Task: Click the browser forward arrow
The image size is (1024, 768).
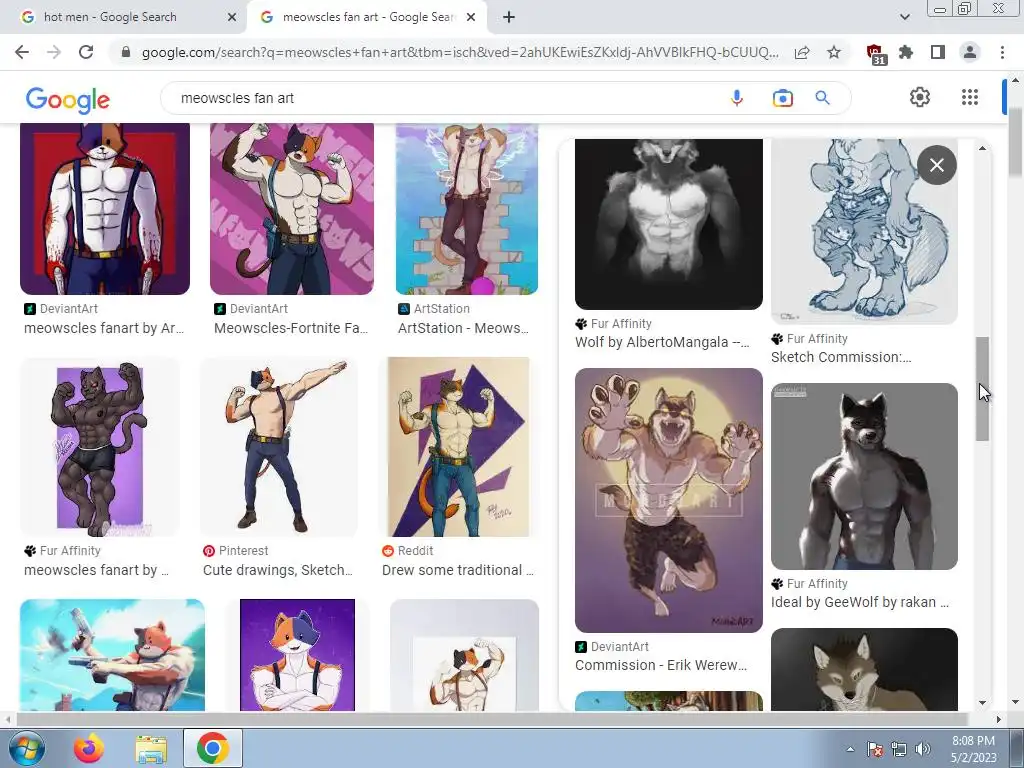Action: (54, 52)
